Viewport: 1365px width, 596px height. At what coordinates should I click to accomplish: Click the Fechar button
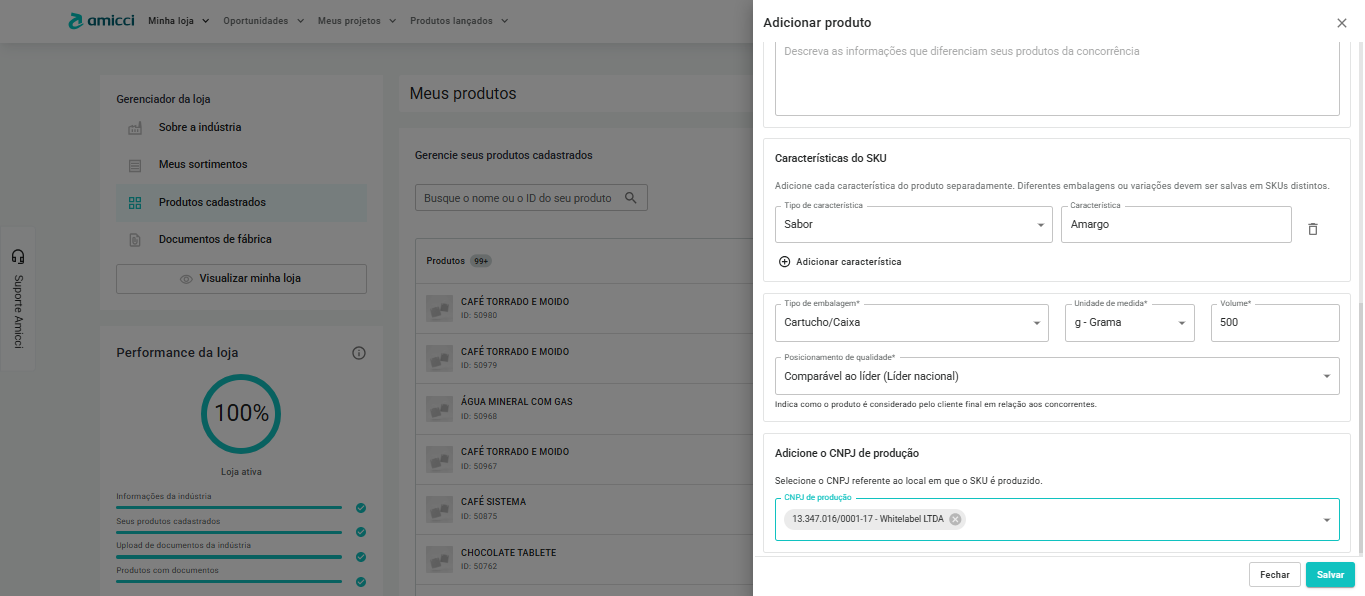click(1274, 575)
